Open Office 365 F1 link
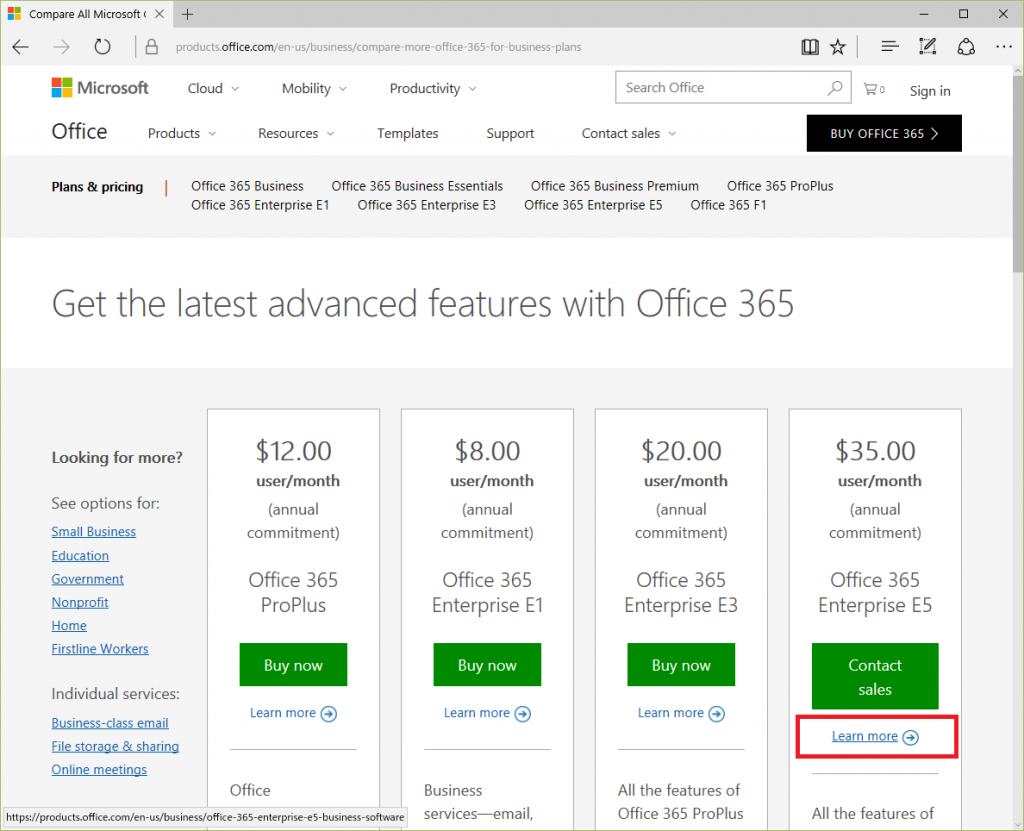This screenshot has width=1024, height=831. click(x=728, y=205)
